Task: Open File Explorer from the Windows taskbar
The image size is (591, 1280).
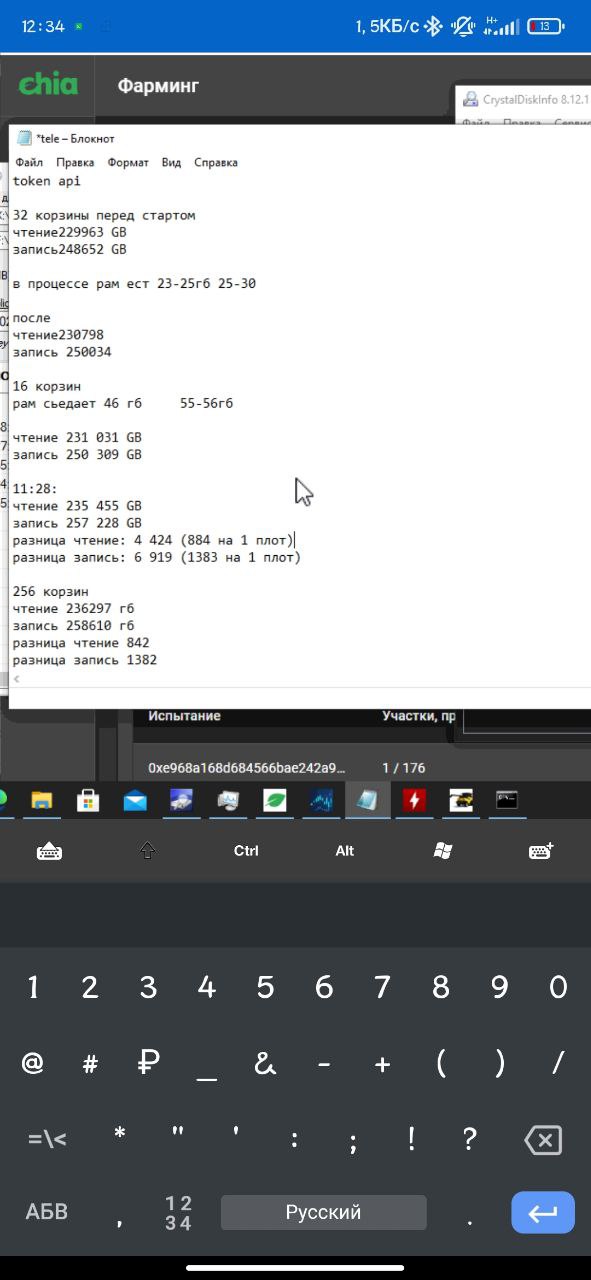Action: (41, 800)
